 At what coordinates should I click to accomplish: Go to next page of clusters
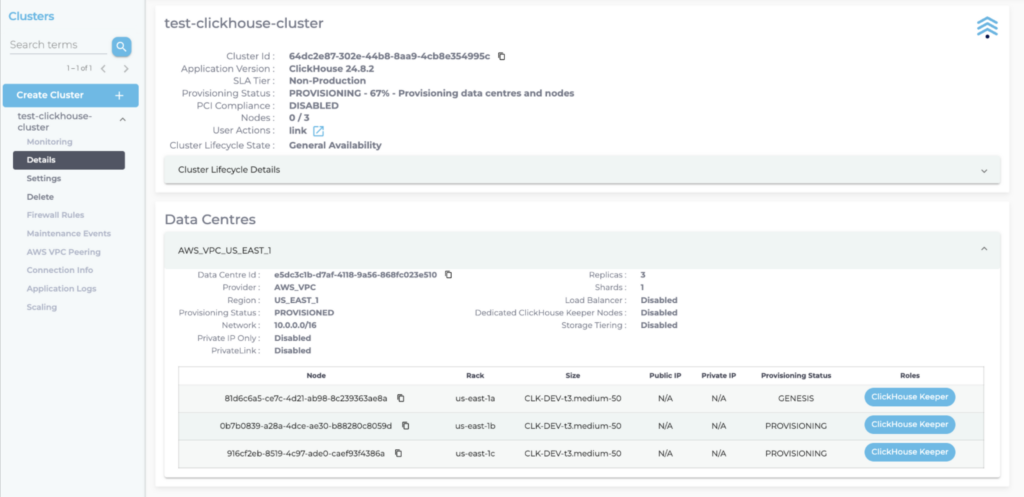[x=126, y=68]
